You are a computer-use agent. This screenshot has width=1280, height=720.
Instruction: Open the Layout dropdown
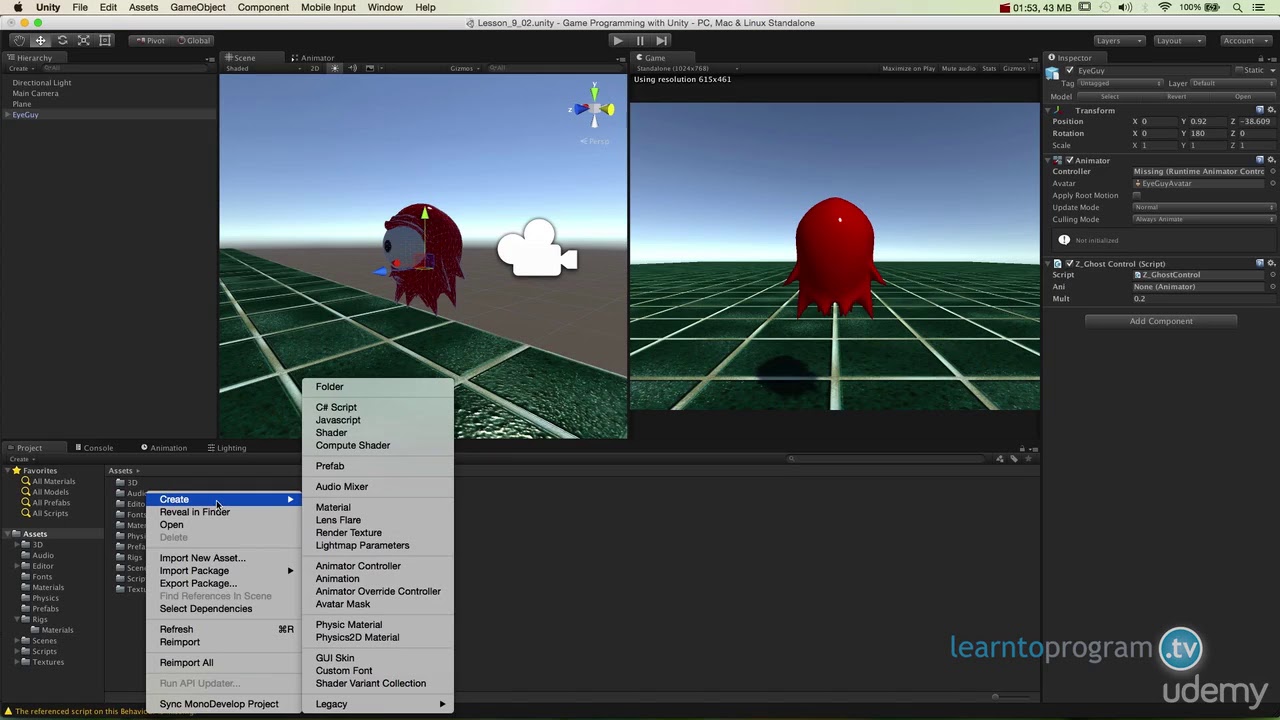(1178, 40)
